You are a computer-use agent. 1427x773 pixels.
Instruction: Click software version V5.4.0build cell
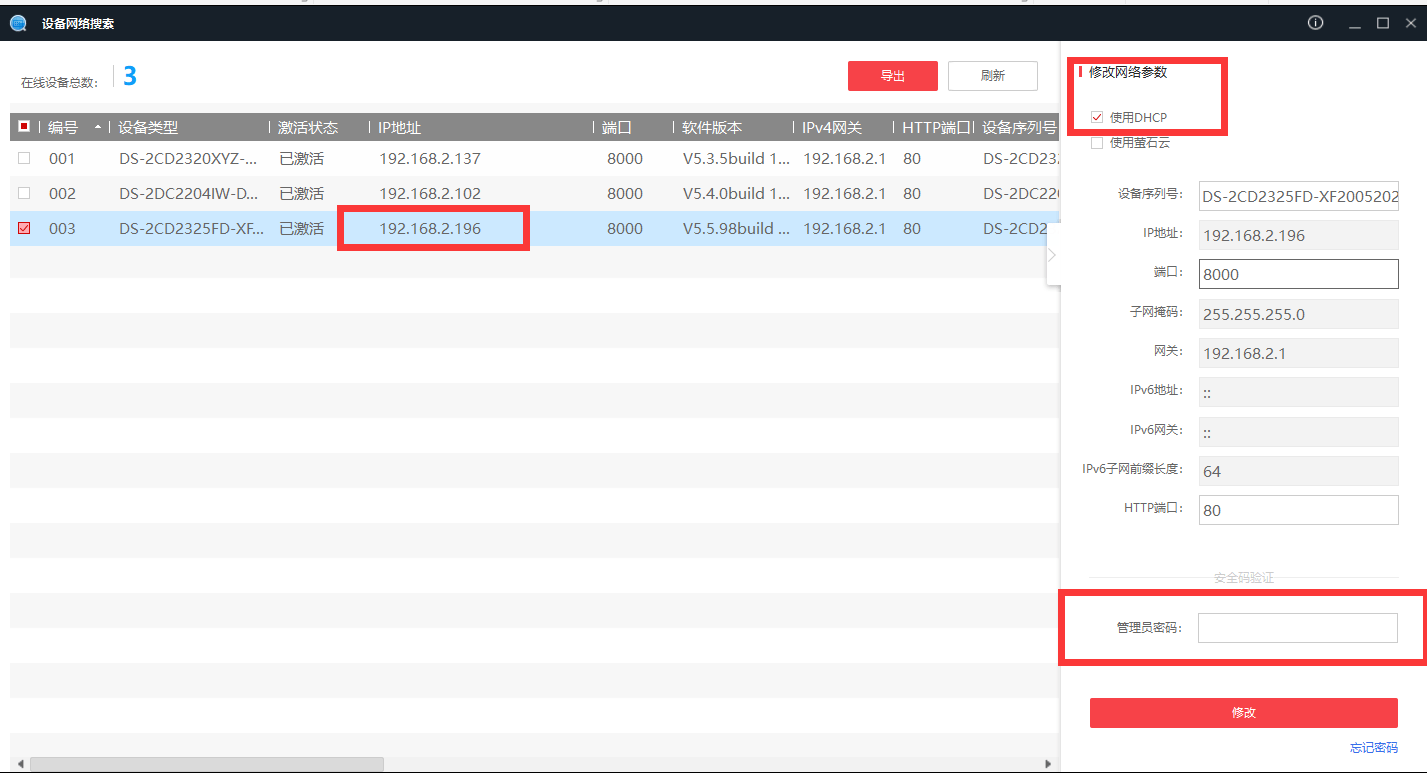pos(737,193)
